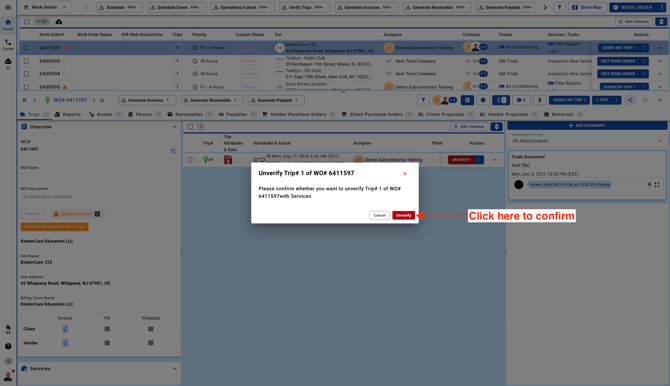Close the Unverify Trip dialog with X
The height and width of the screenshot is (386, 670).
(405, 174)
